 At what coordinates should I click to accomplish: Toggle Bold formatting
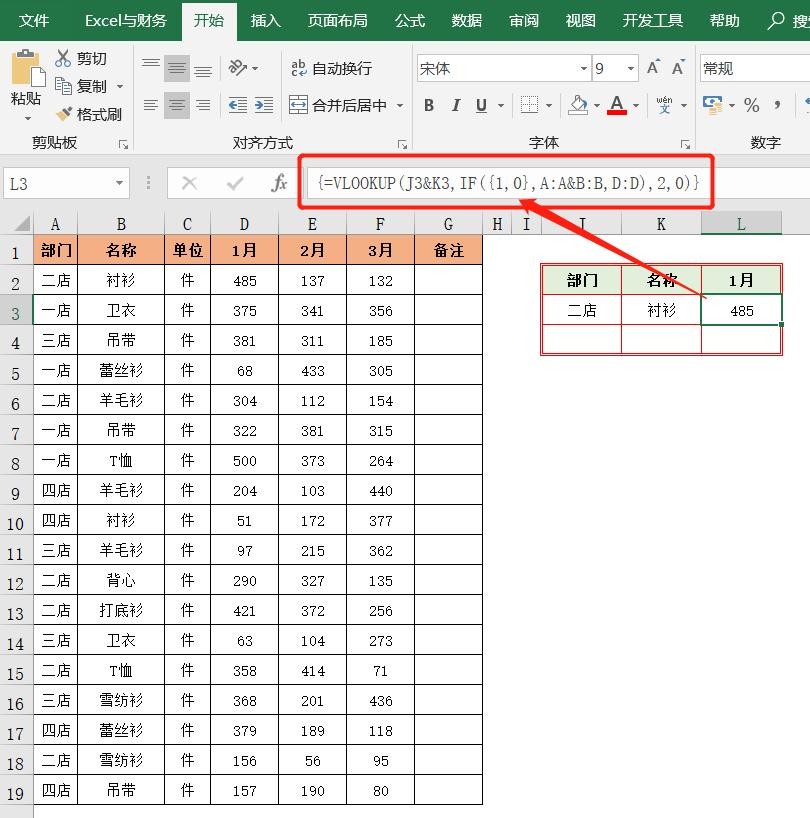(x=429, y=105)
